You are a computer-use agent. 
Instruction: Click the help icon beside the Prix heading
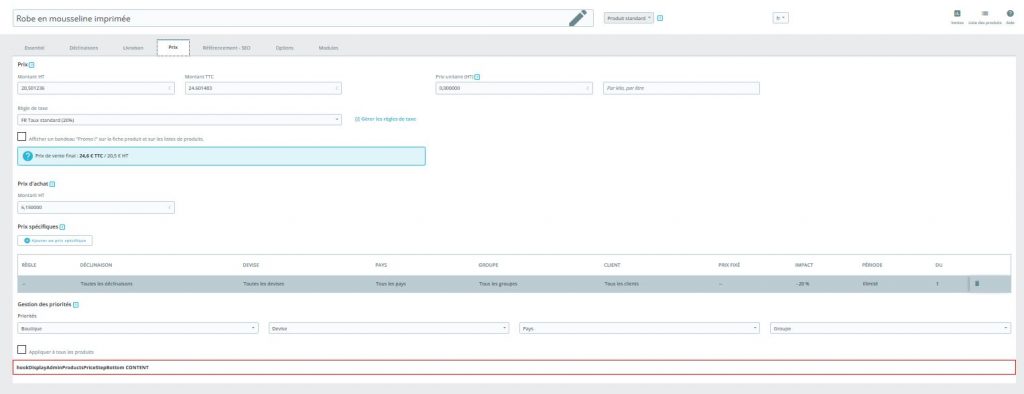pos(31,65)
